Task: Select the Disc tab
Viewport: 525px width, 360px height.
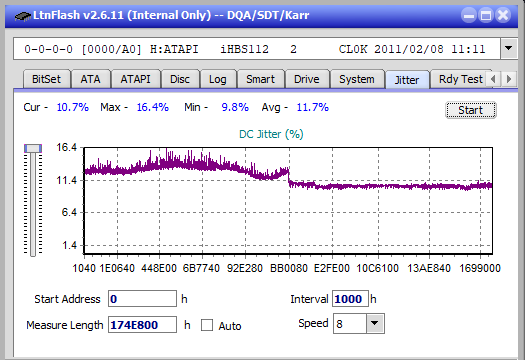Action: pyautogui.click(x=180, y=79)
